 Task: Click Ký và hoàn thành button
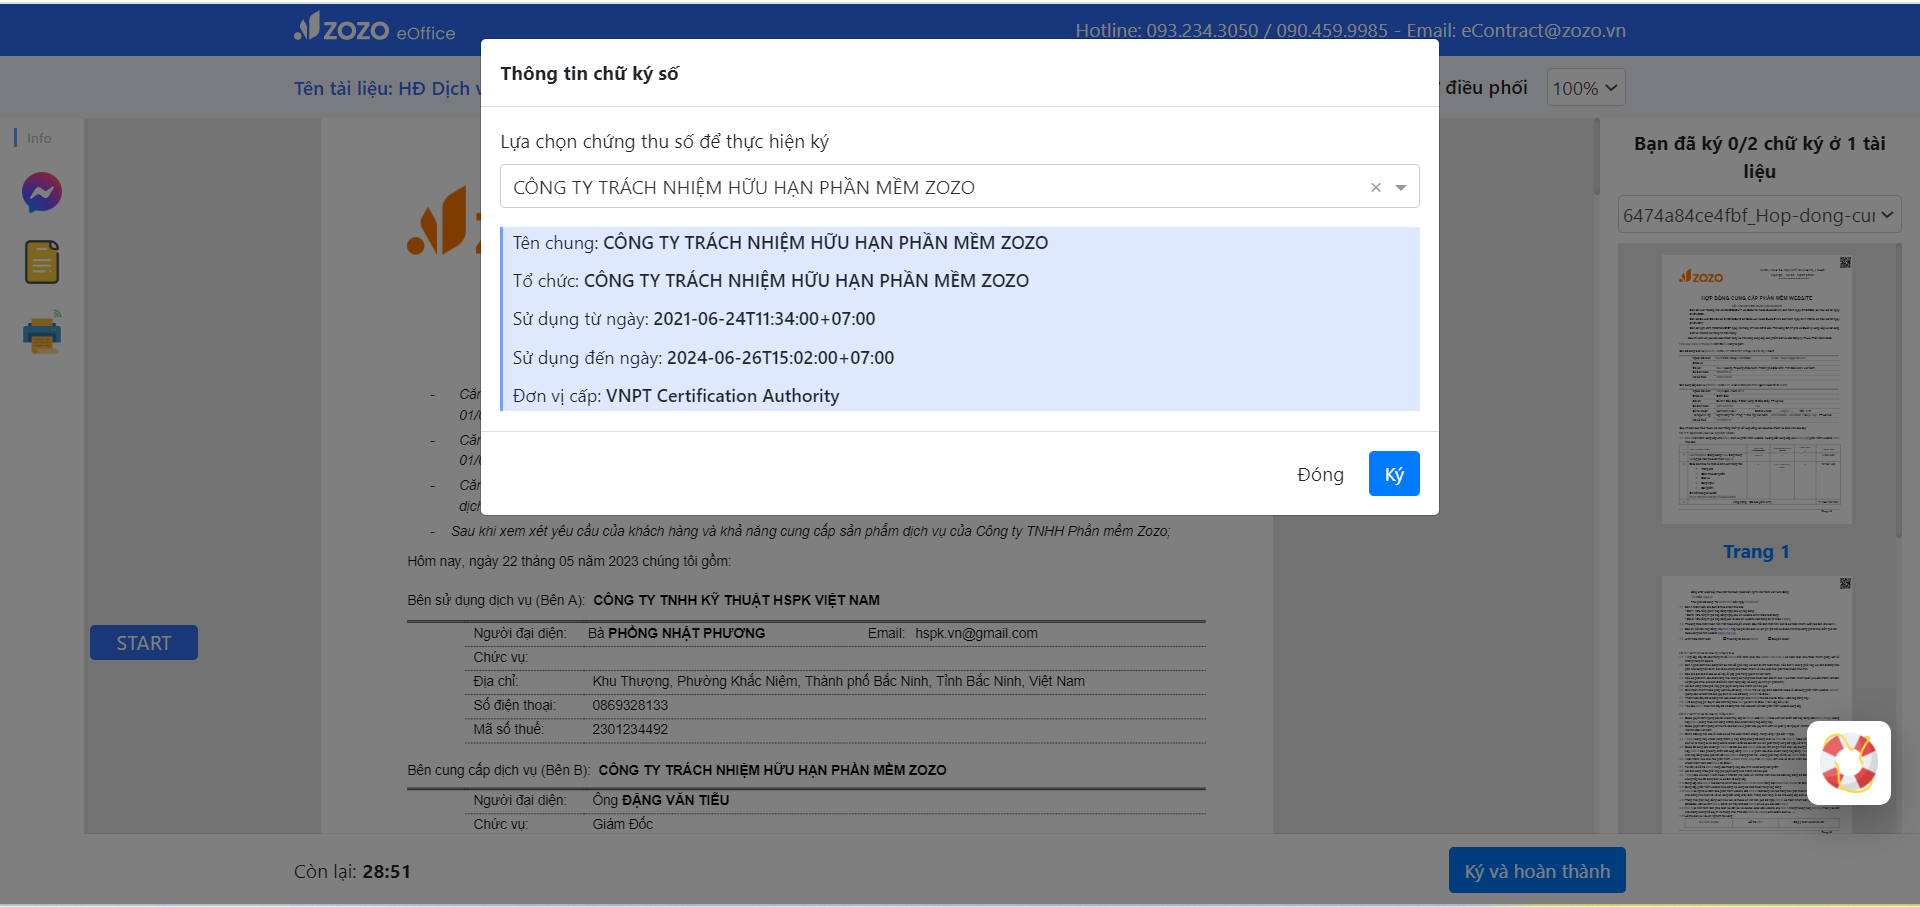(x=1537, y=871)
